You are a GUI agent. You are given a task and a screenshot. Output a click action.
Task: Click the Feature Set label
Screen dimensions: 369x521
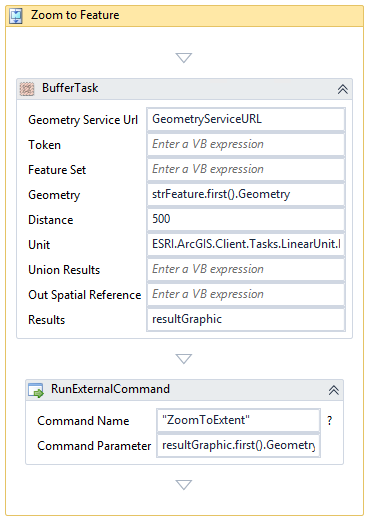(57, 170)
